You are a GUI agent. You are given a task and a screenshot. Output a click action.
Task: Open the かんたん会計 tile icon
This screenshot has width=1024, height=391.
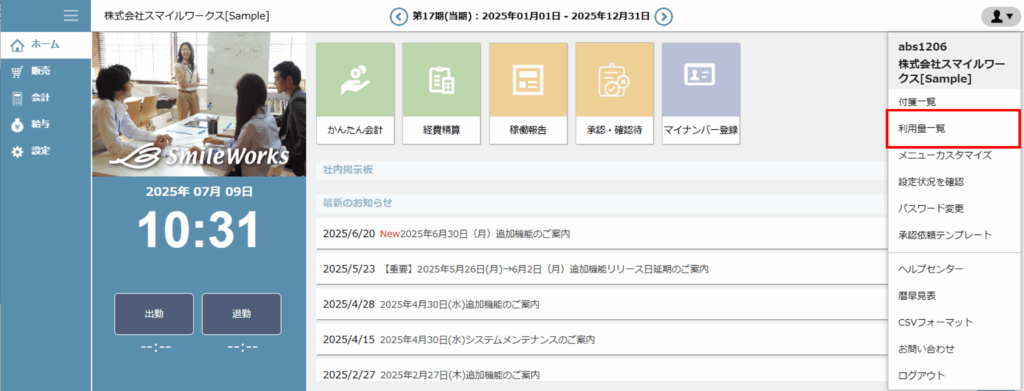[x=355, y=80]
